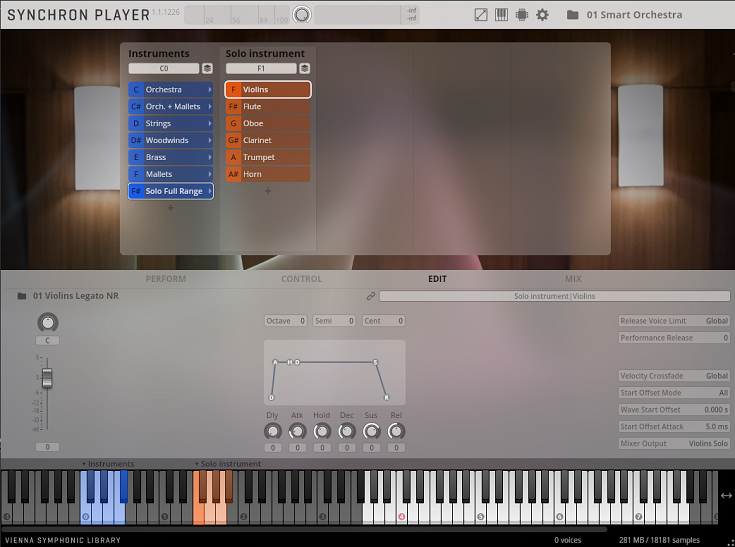Expand Strings slot arrow
Screen dimensions: 735x547
tap(210, 123)
